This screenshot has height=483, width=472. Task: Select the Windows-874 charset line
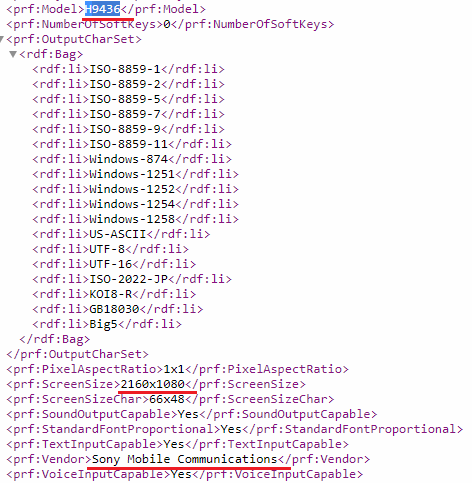pyautogui.click(x=128, y=159)
